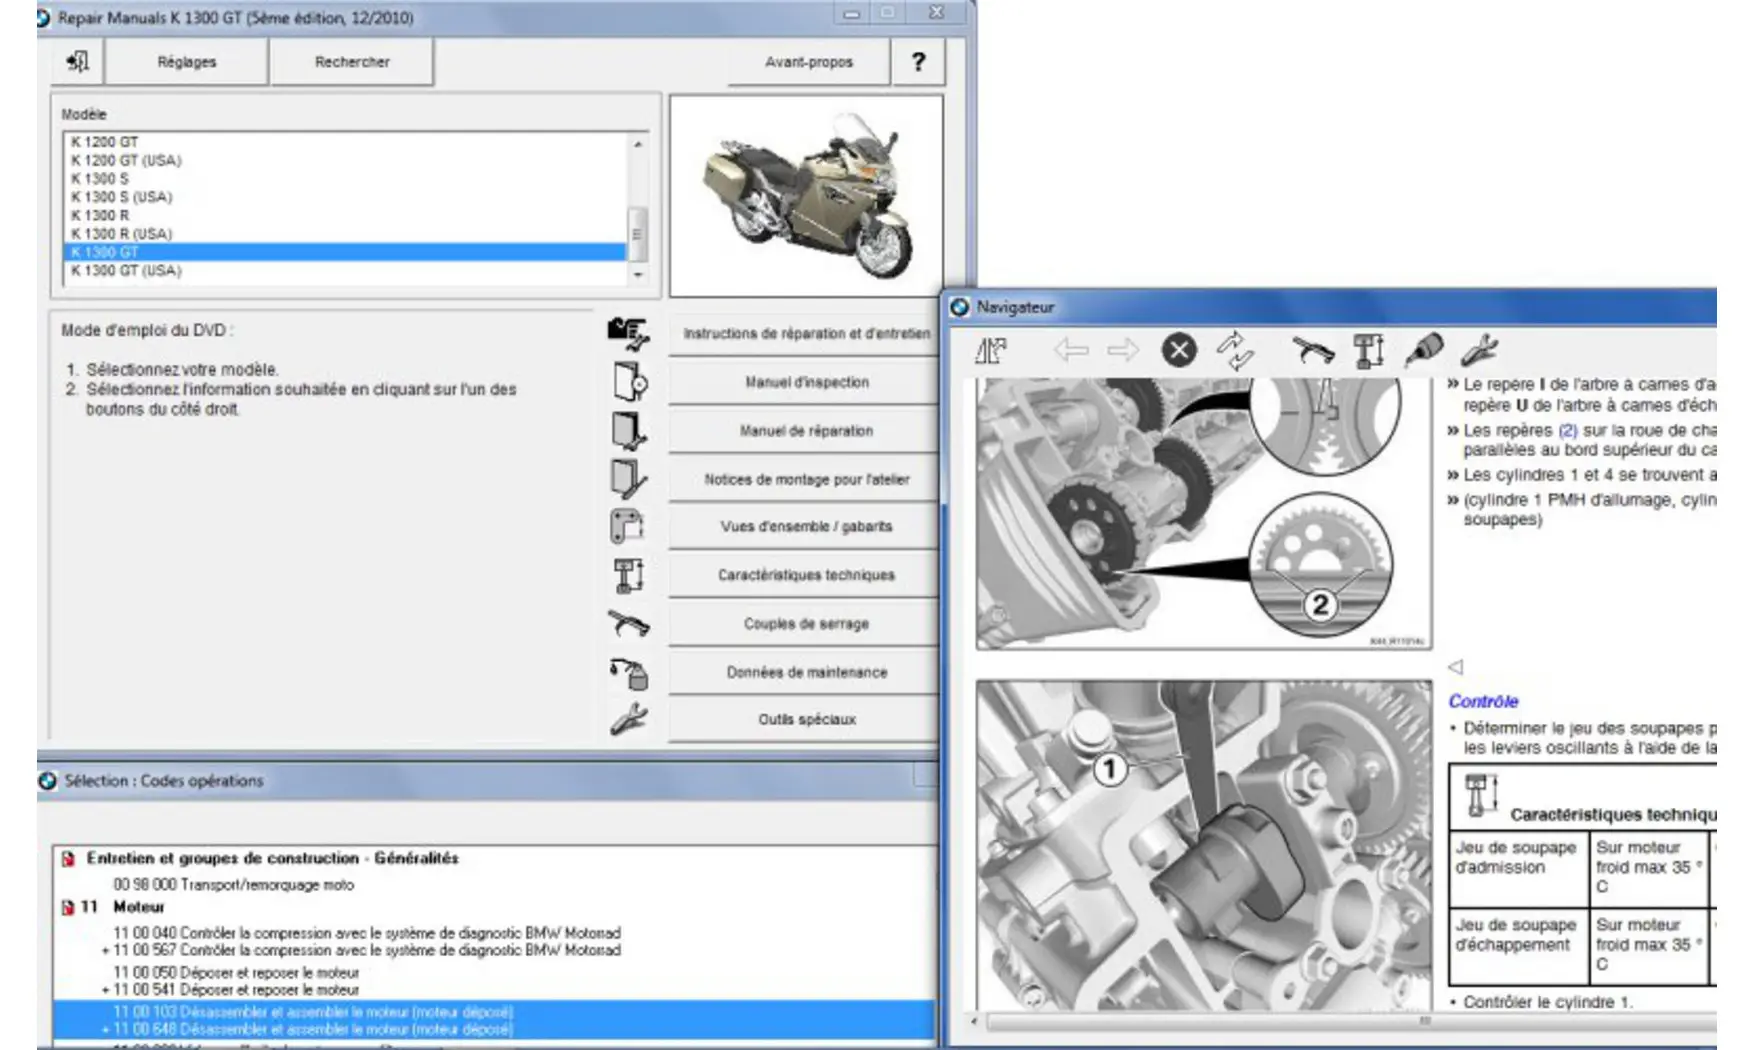Click workshop assembly notices icon
The height and width of the screenshot is (1050, 1755).
[x=629, y=479]
